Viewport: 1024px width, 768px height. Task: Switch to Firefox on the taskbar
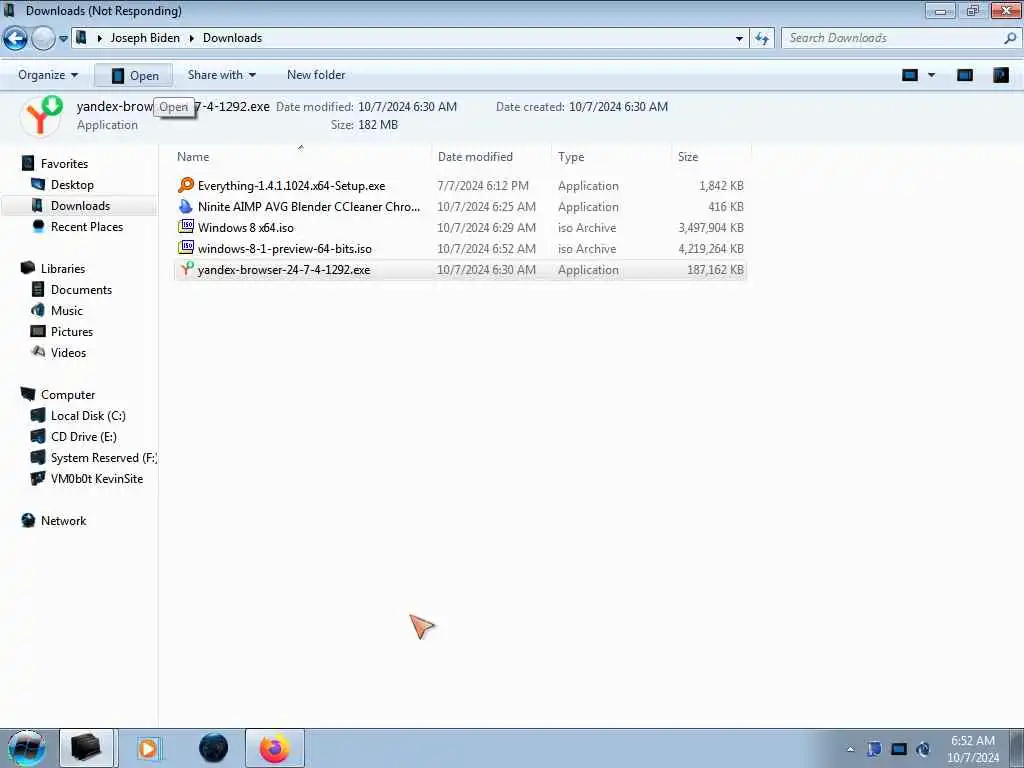[275, 748]
